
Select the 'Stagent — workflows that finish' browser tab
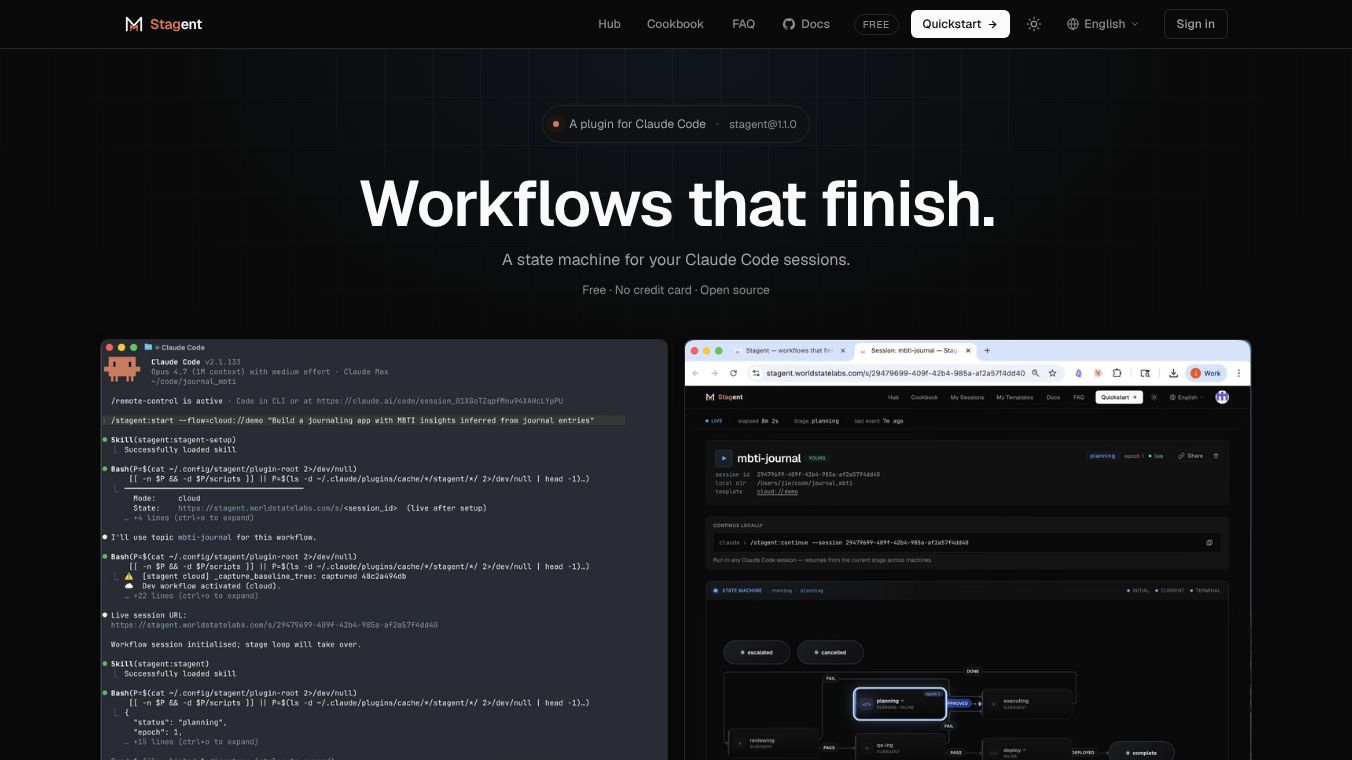788,351
